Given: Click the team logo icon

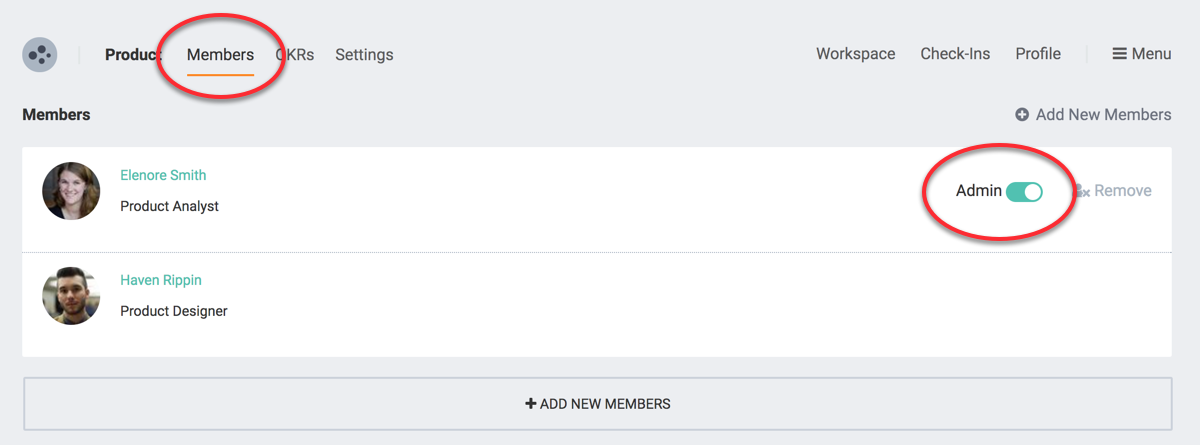Looking at the screenshot, I should tap(40, 54).
